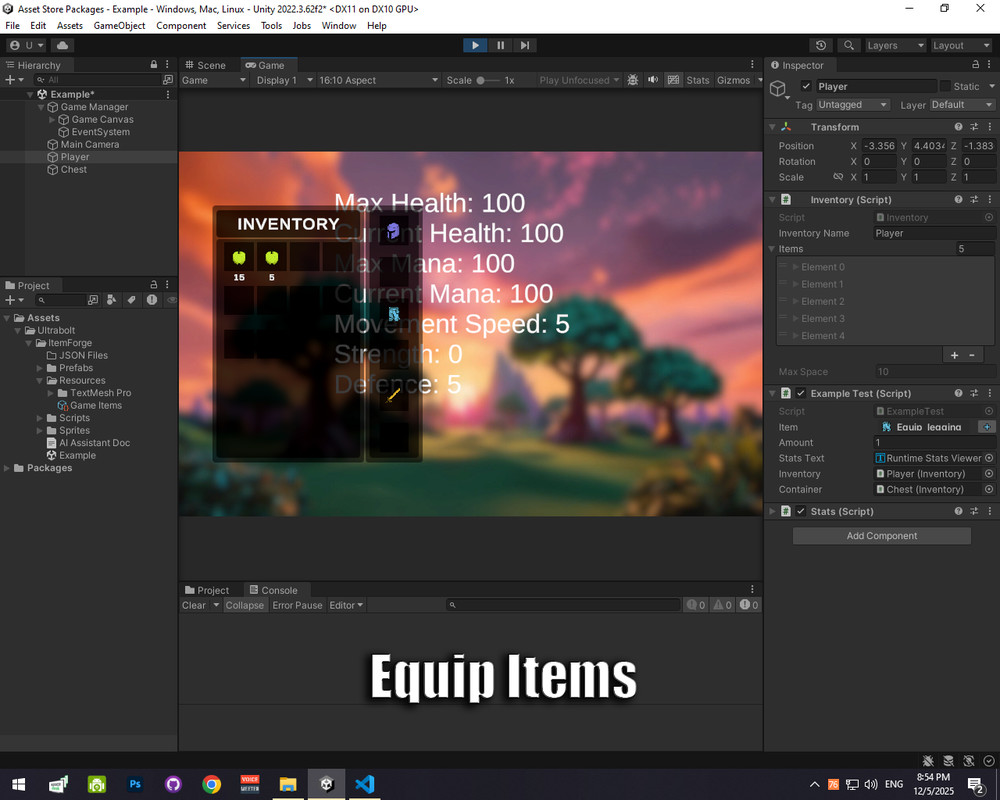The image size is (1000, 800).
Task: Click the Add Component button
Action: click(881, 535)
